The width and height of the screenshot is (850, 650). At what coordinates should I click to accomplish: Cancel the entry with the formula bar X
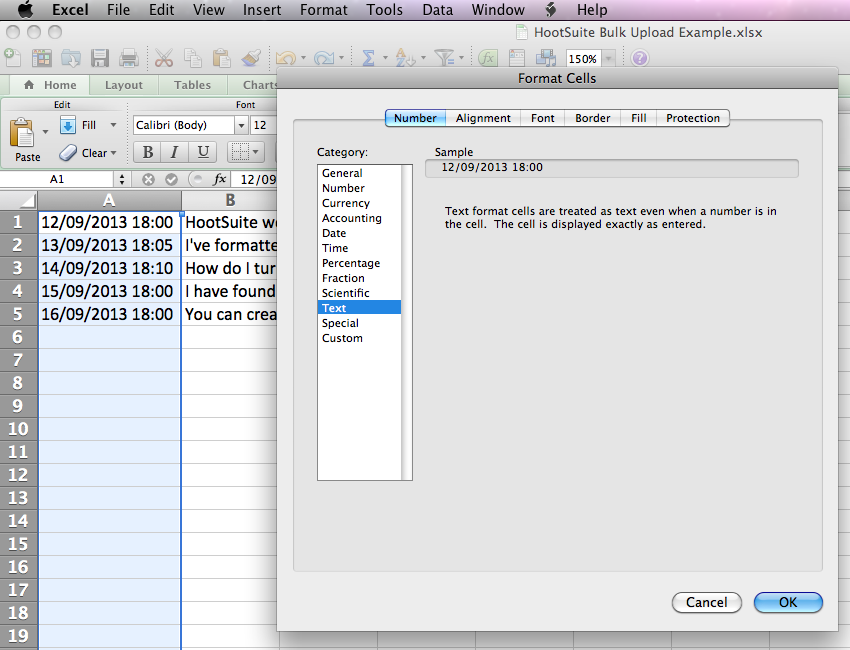(x=148, y=179)
